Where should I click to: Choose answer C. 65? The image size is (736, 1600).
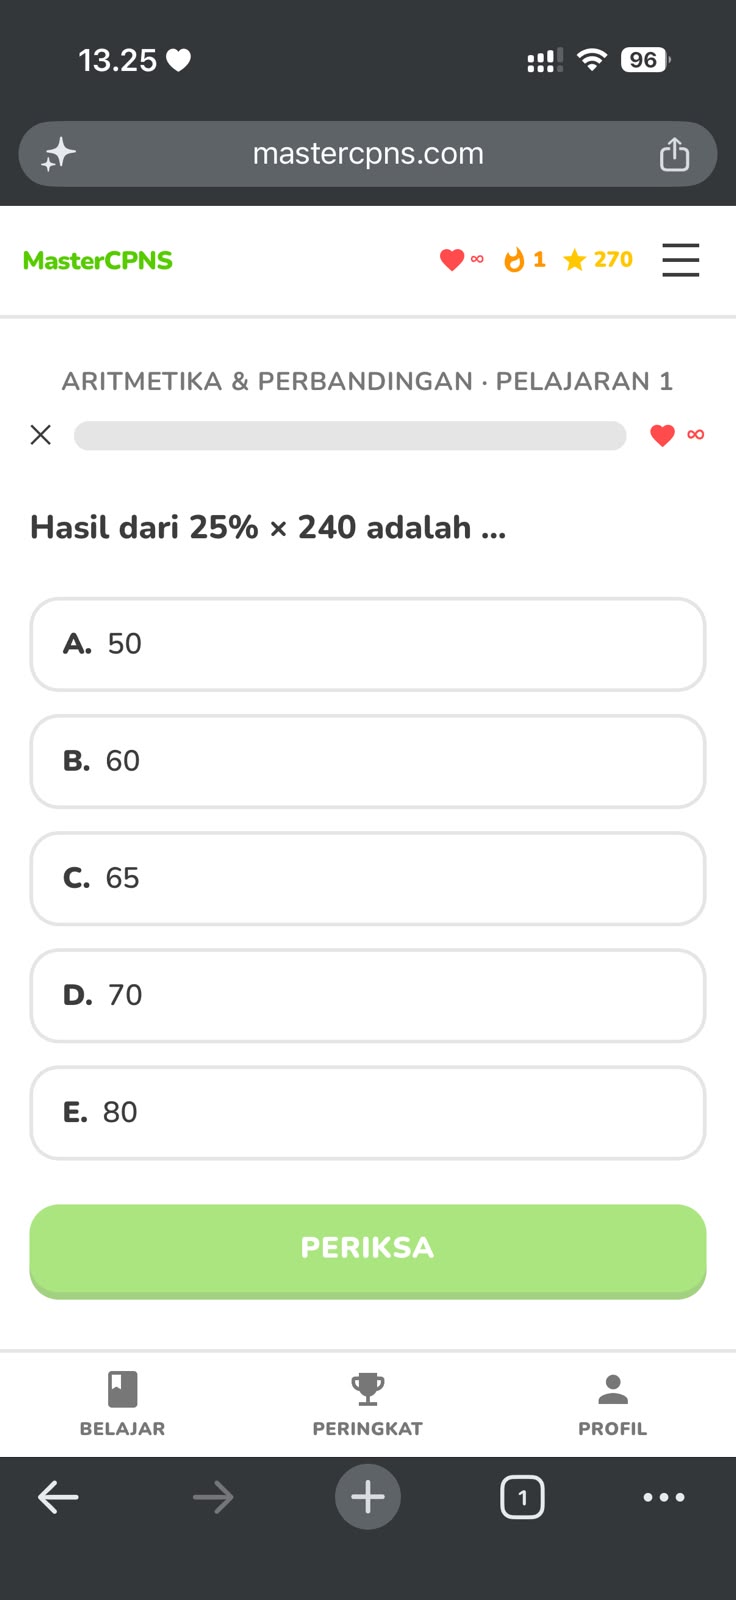(368, 878)
